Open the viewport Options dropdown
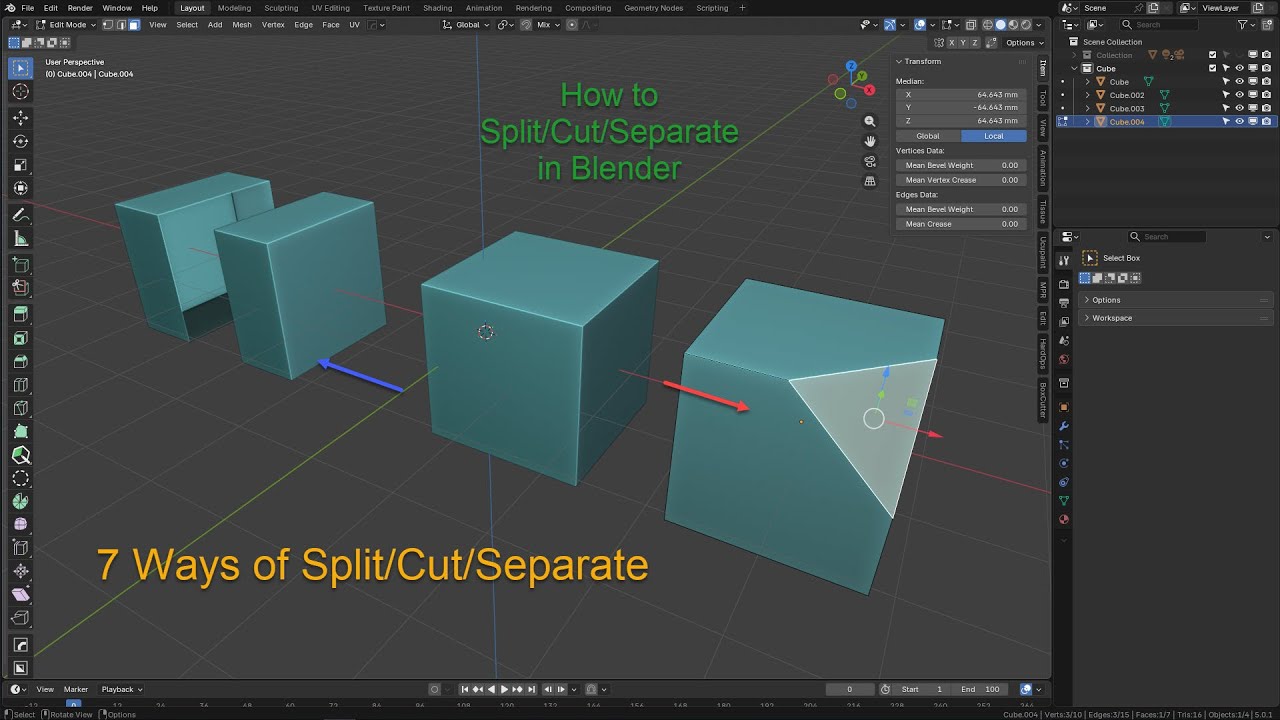The height and width of the screenshot is (720, 1280). pyautogui.click(x=1023, y=42)
